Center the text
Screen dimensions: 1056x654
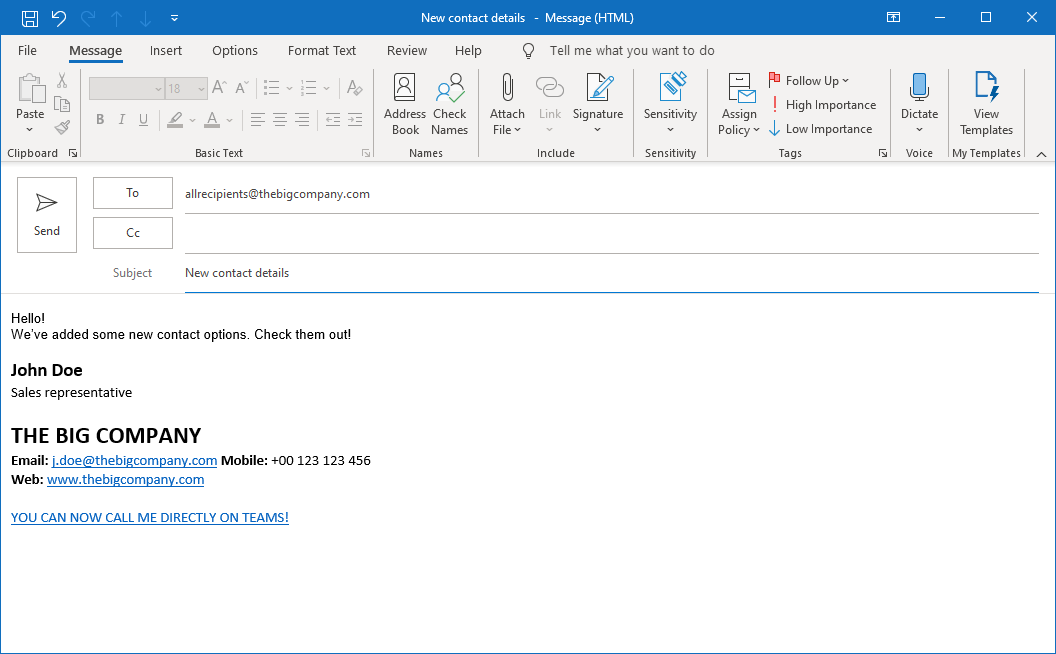(279, 120)
